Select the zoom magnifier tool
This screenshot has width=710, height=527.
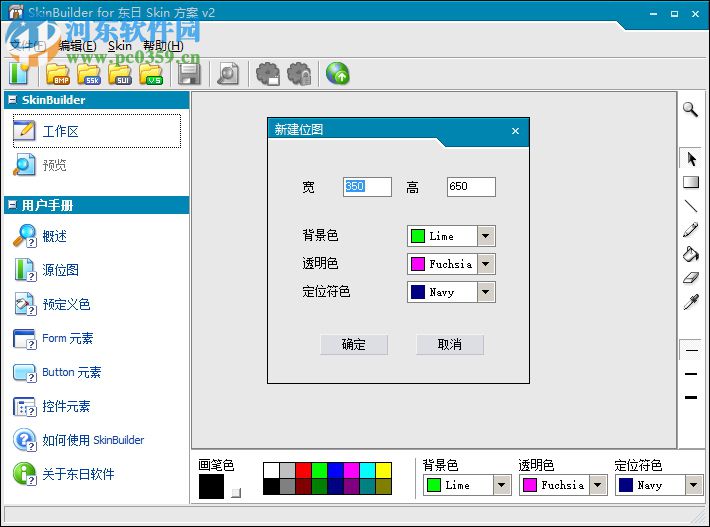[x=691, y=109]
